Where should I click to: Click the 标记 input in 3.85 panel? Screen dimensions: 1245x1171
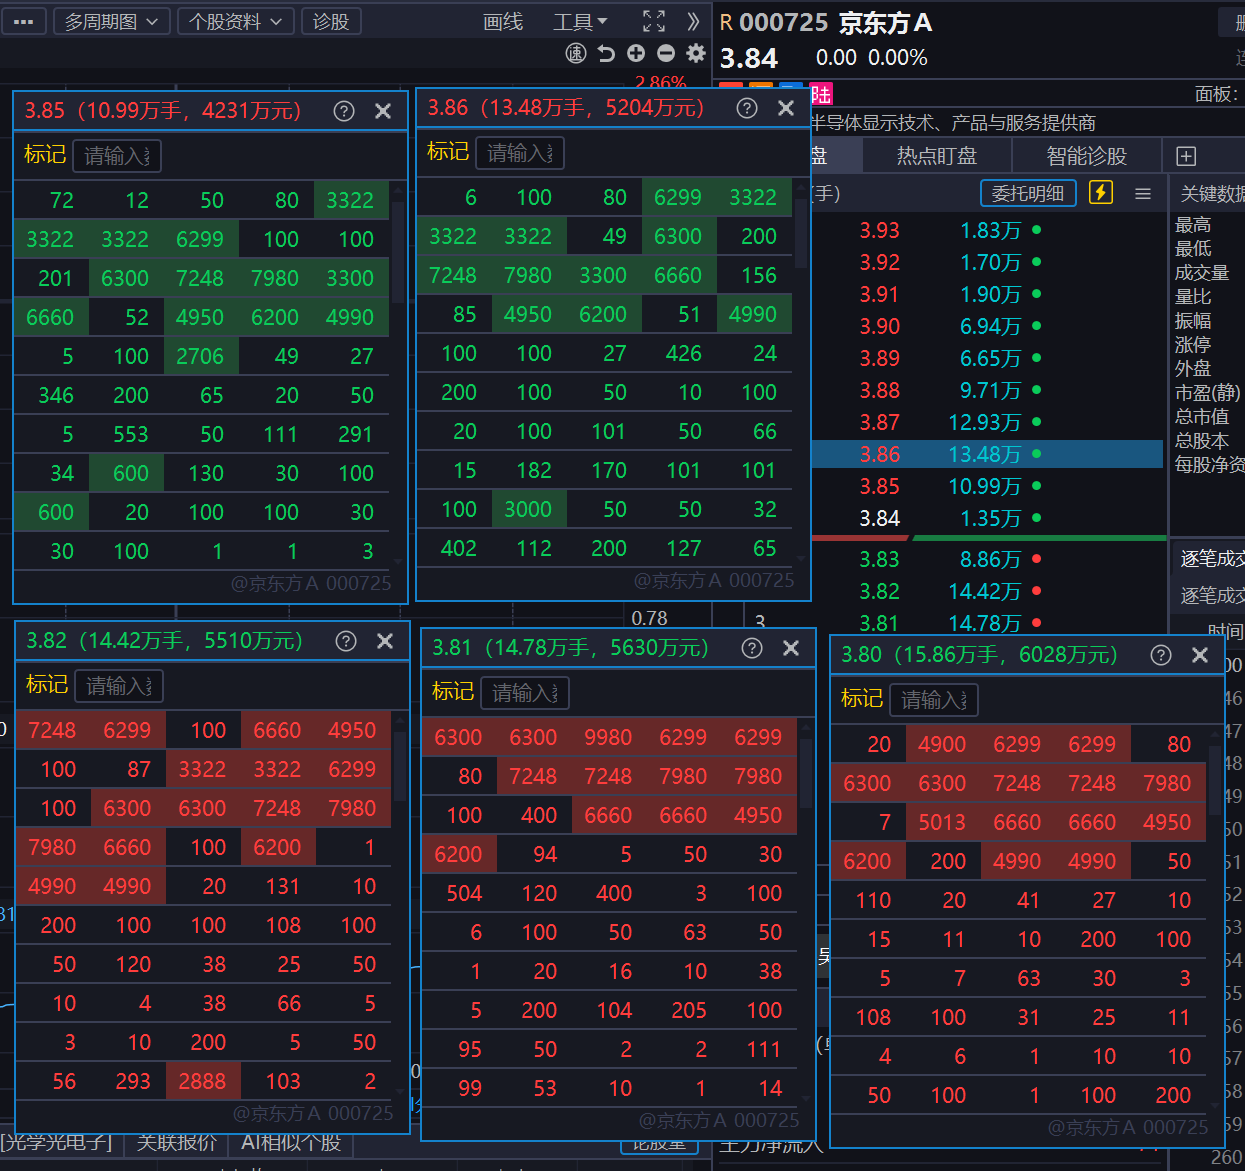tap(117, 156)
